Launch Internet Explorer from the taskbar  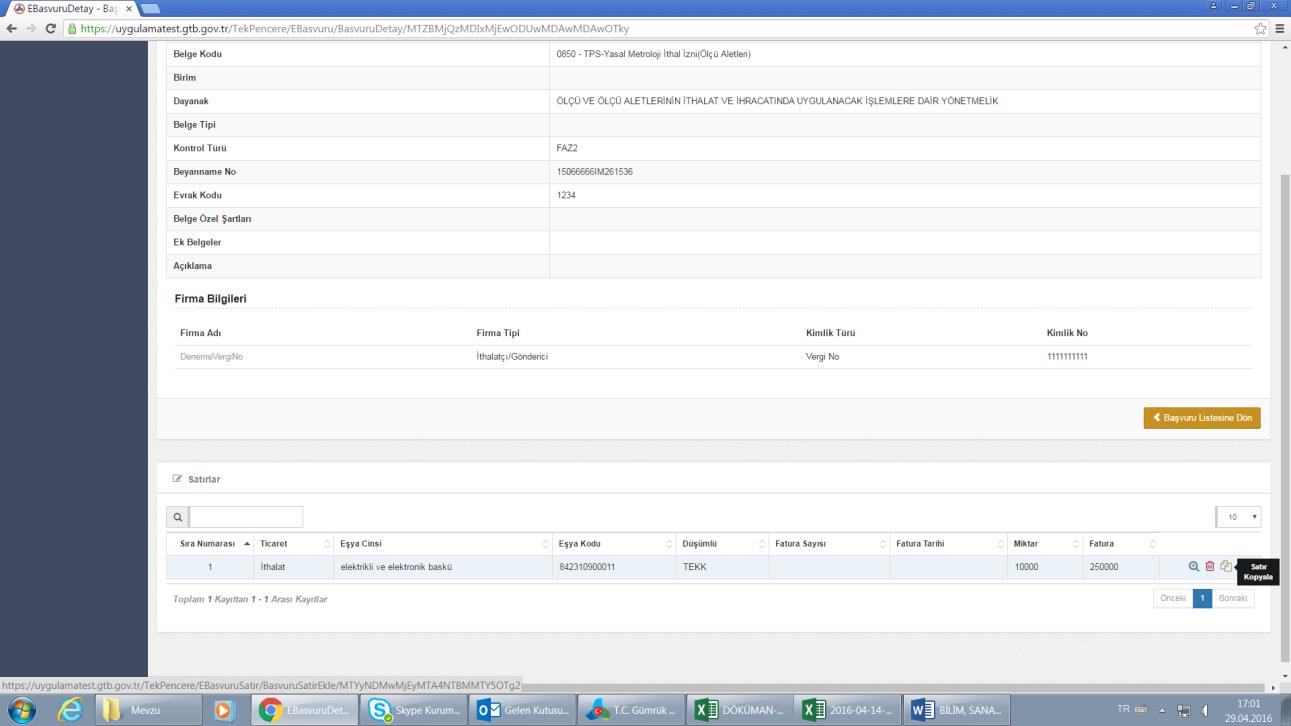pos(71,709)
